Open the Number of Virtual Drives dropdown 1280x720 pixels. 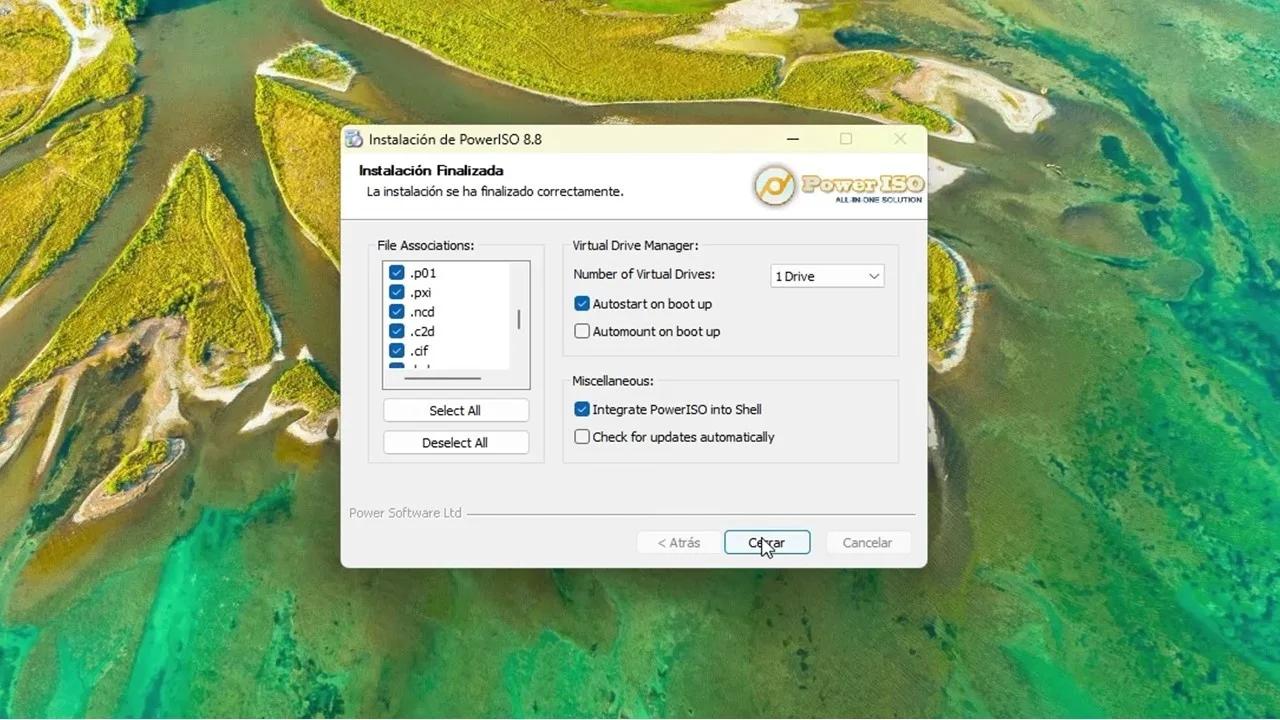point(872,275)
